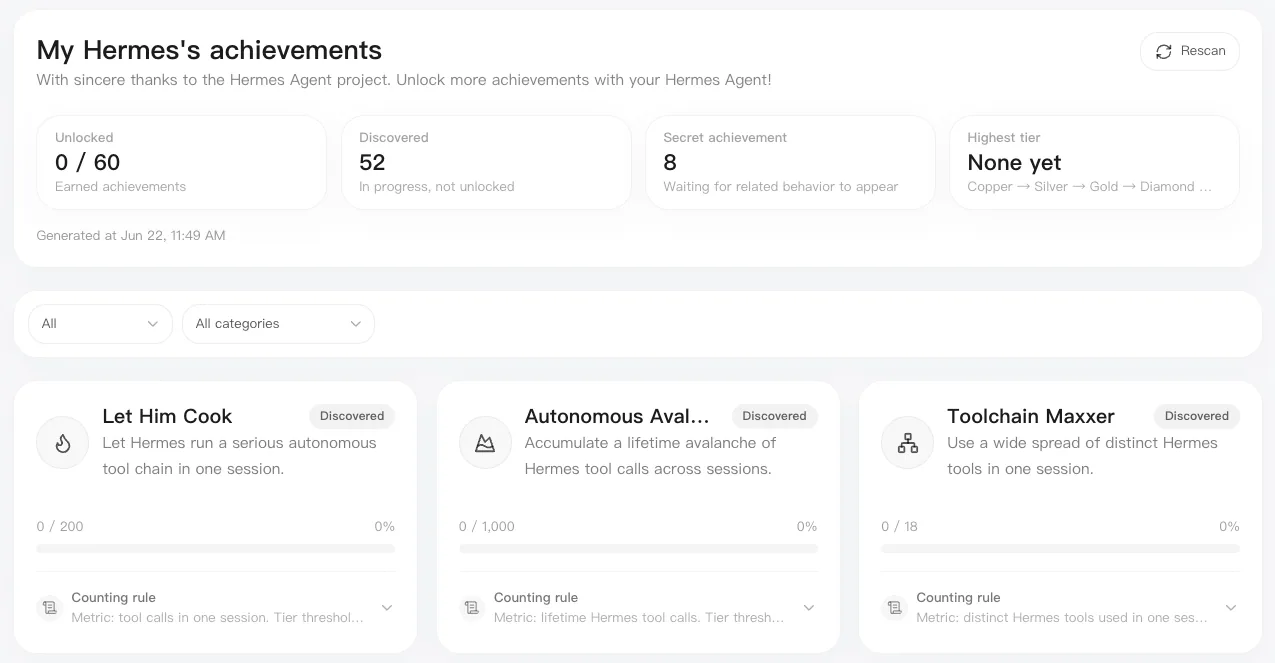Click the Discovered badge on Let Him Cook
Image resolution: width=1275 pixels, height=663 pixels.
tap(352, 416)
